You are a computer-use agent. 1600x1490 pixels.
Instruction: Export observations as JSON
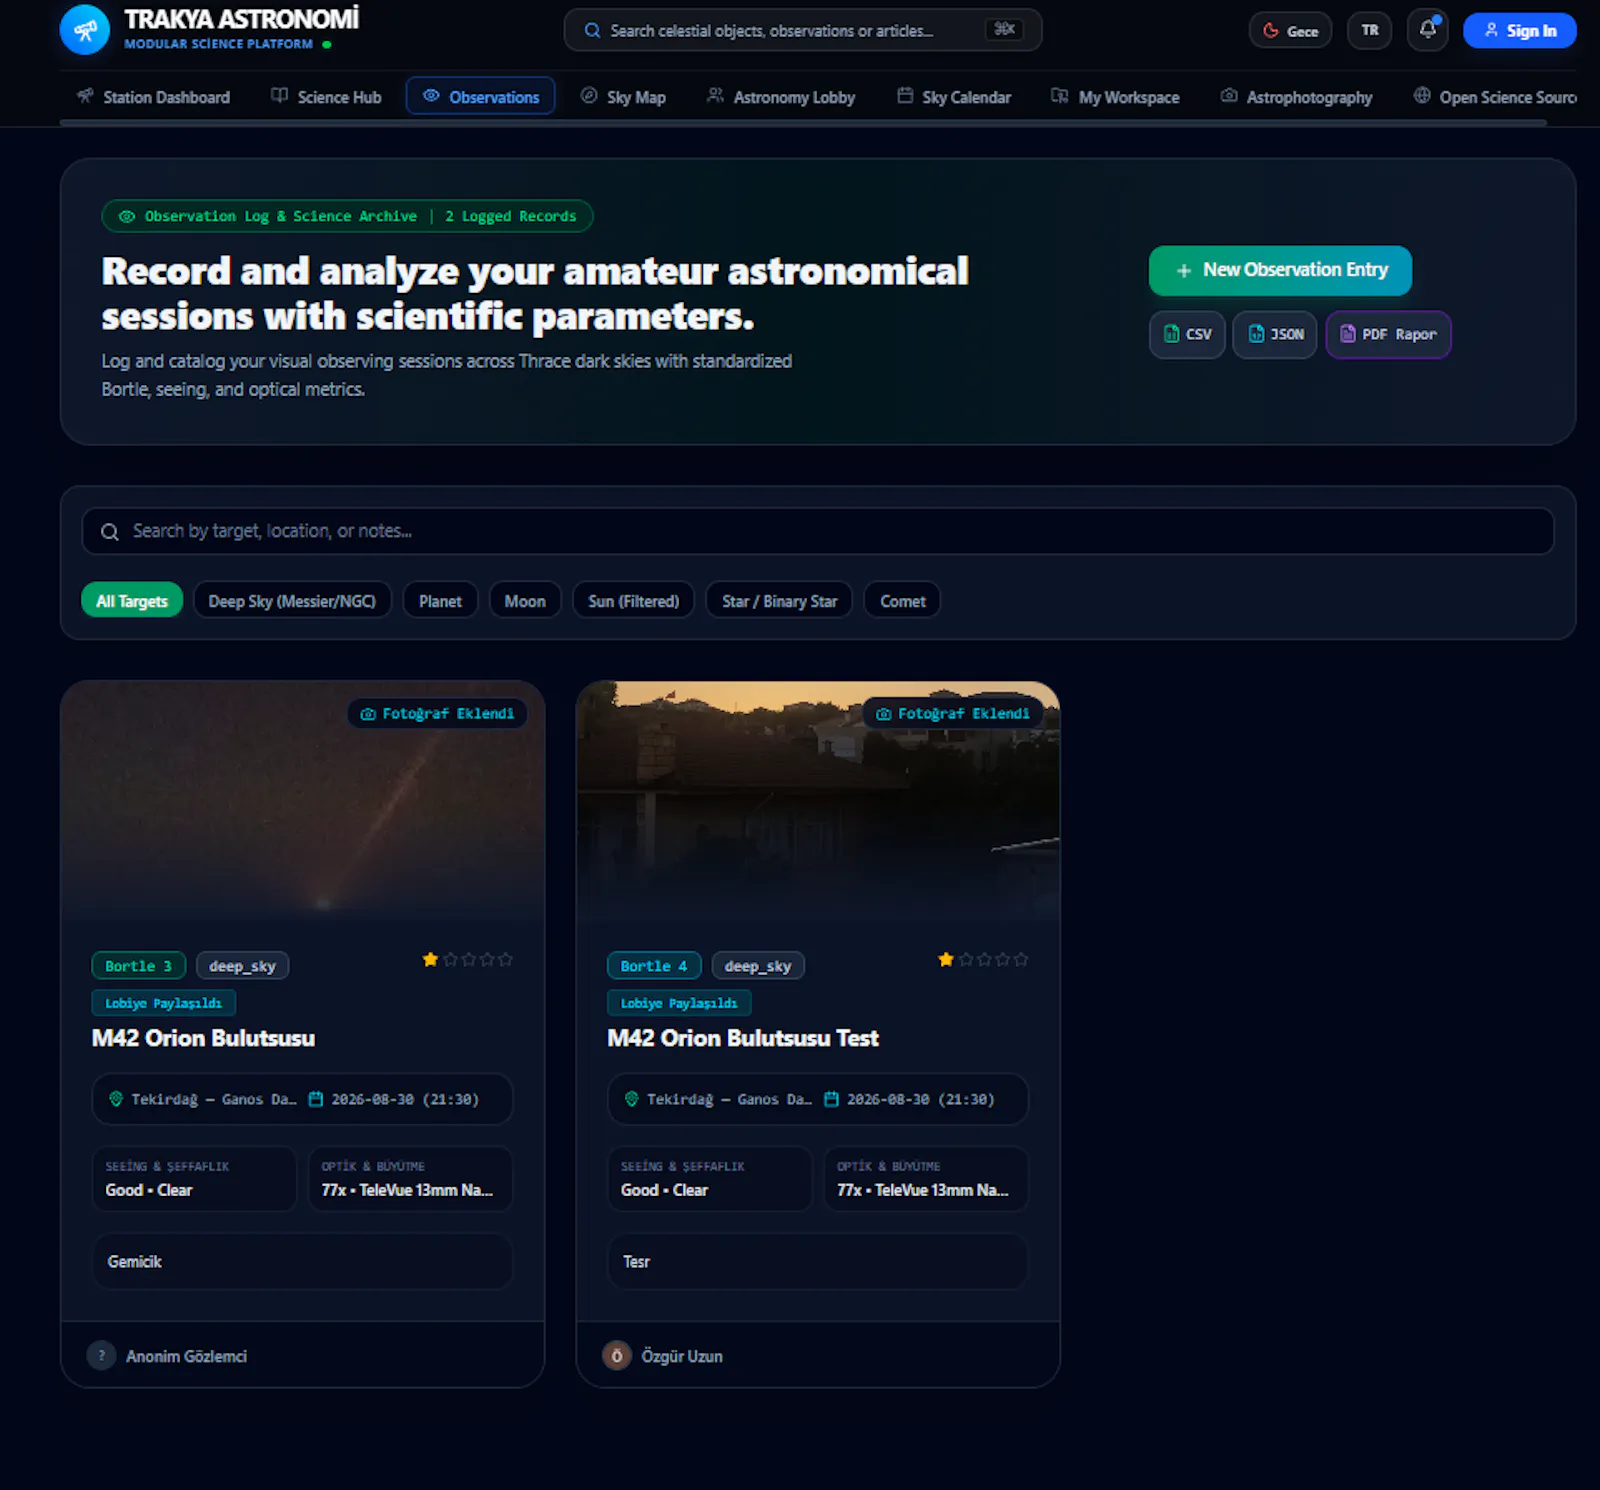[x=1275, y=334]
